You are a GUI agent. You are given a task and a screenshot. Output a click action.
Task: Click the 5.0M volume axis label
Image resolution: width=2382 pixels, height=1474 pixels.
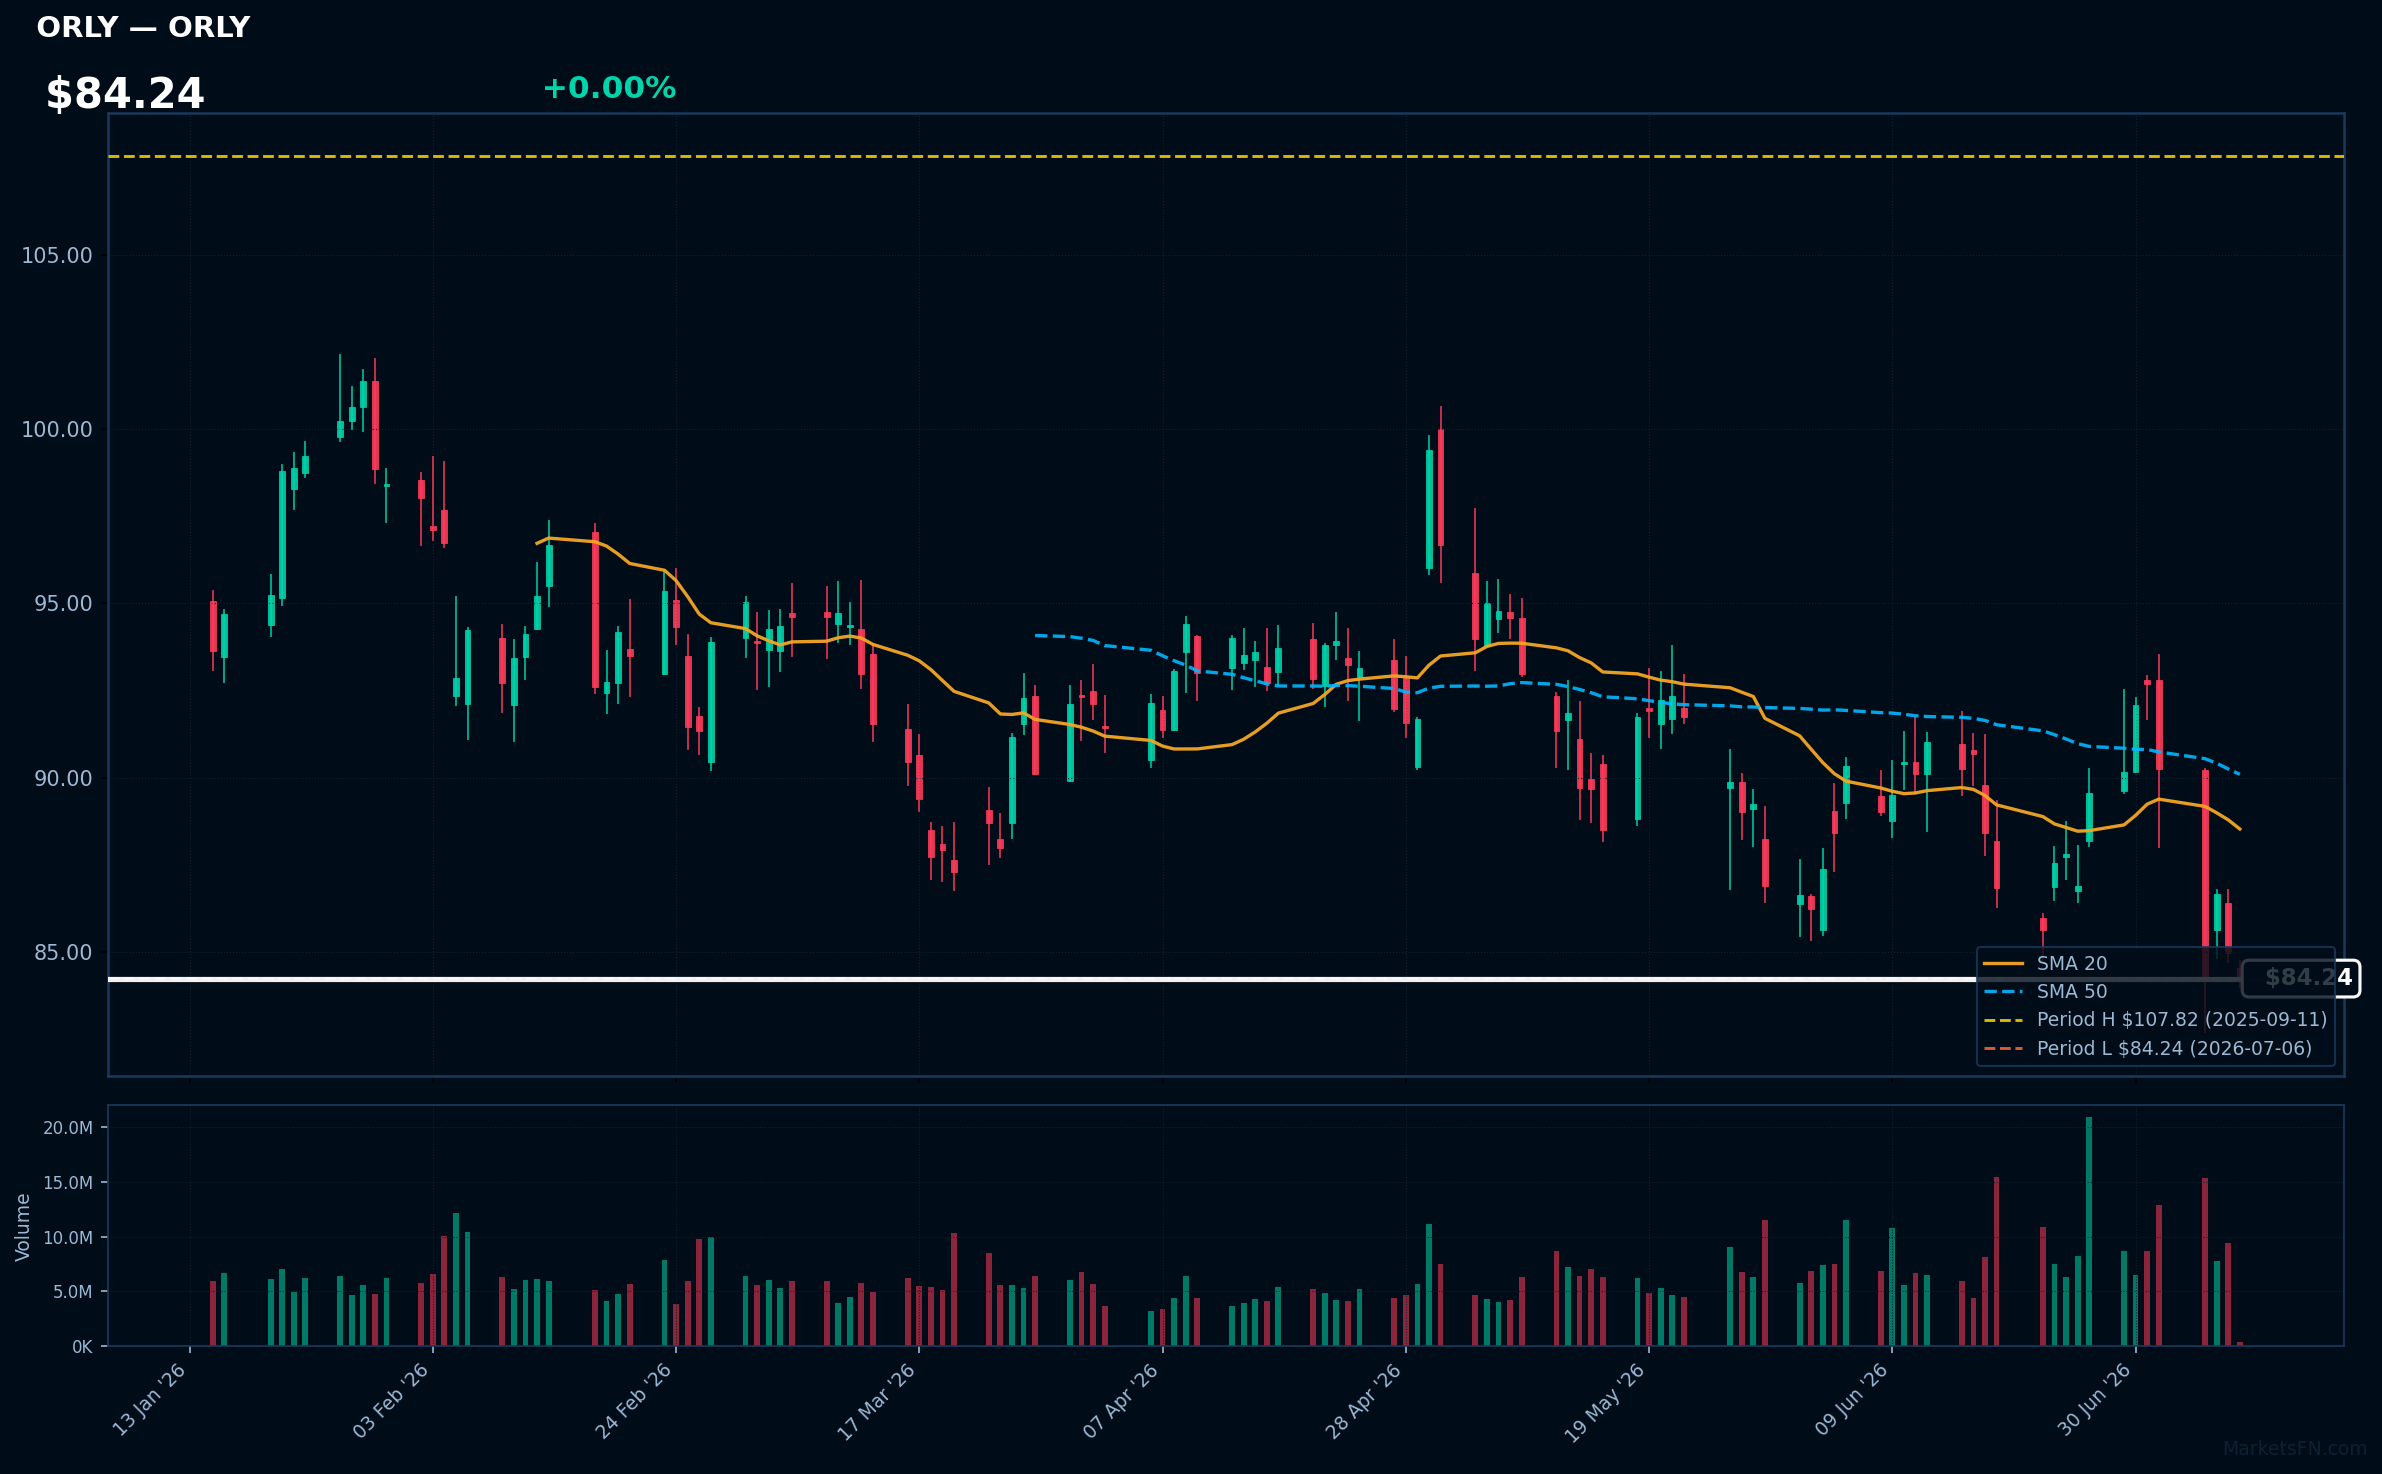click(73, 1292)
